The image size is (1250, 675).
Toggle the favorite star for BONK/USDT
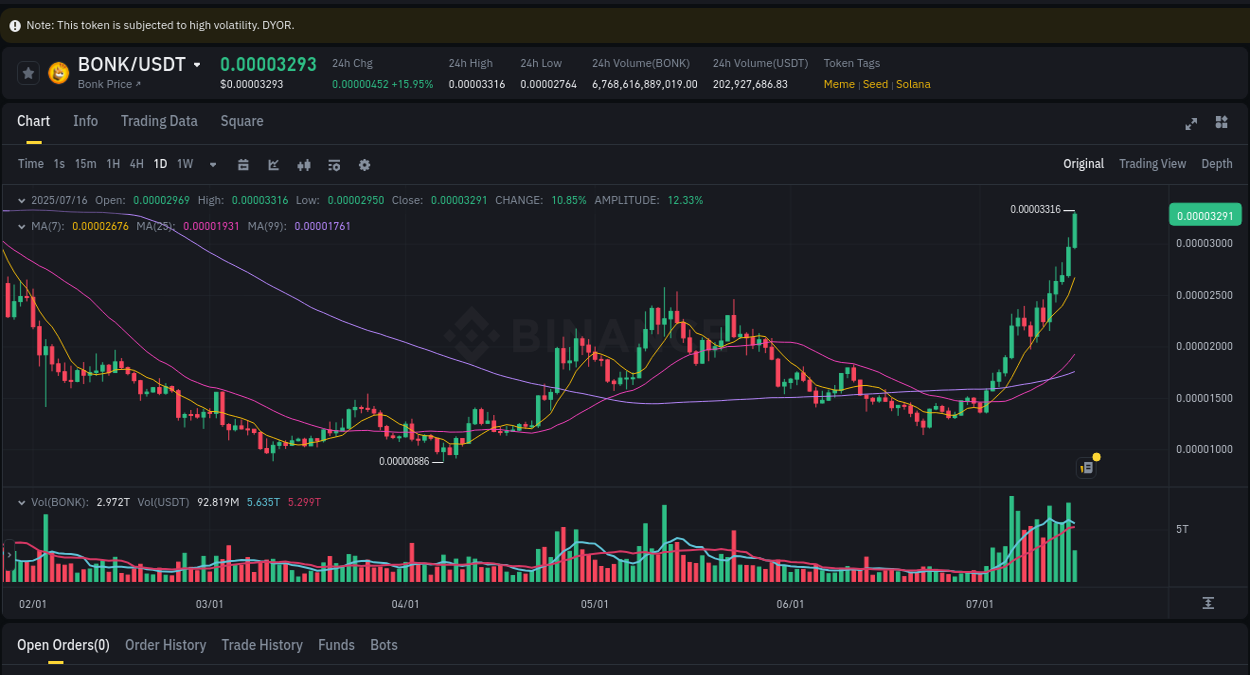(x=28, y=73)
